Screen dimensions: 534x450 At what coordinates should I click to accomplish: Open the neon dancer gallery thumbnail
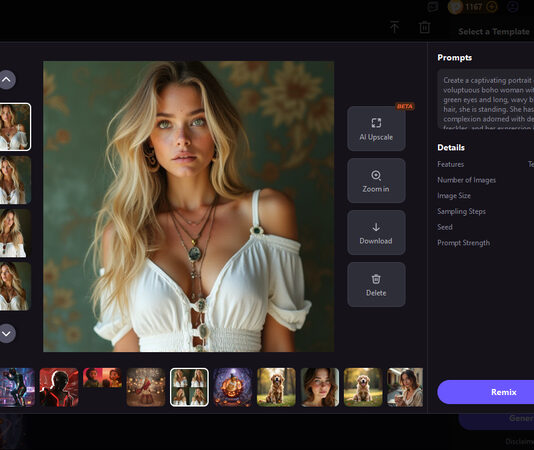point(17,387)
